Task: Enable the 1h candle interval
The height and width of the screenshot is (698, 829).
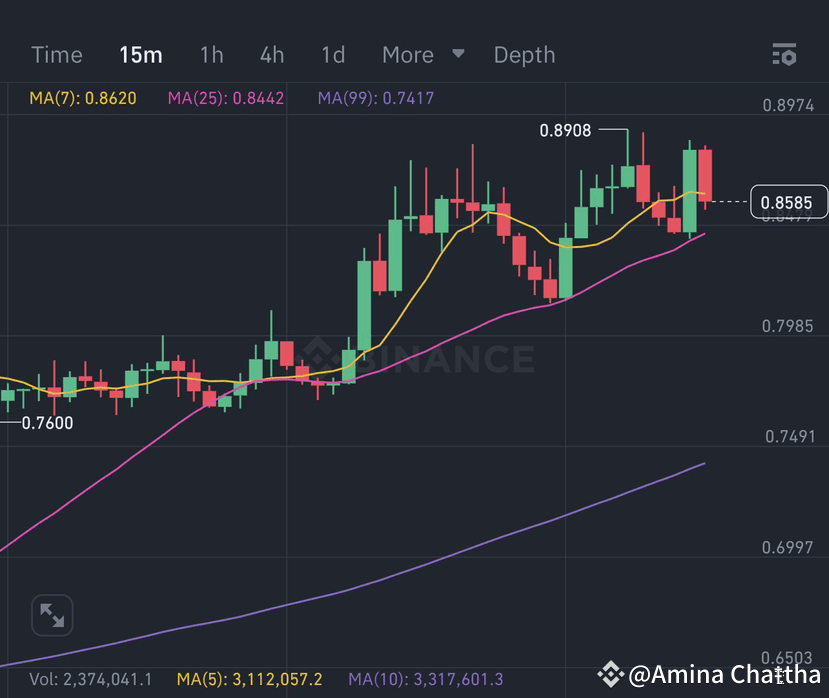Action: tap(211, 55)
